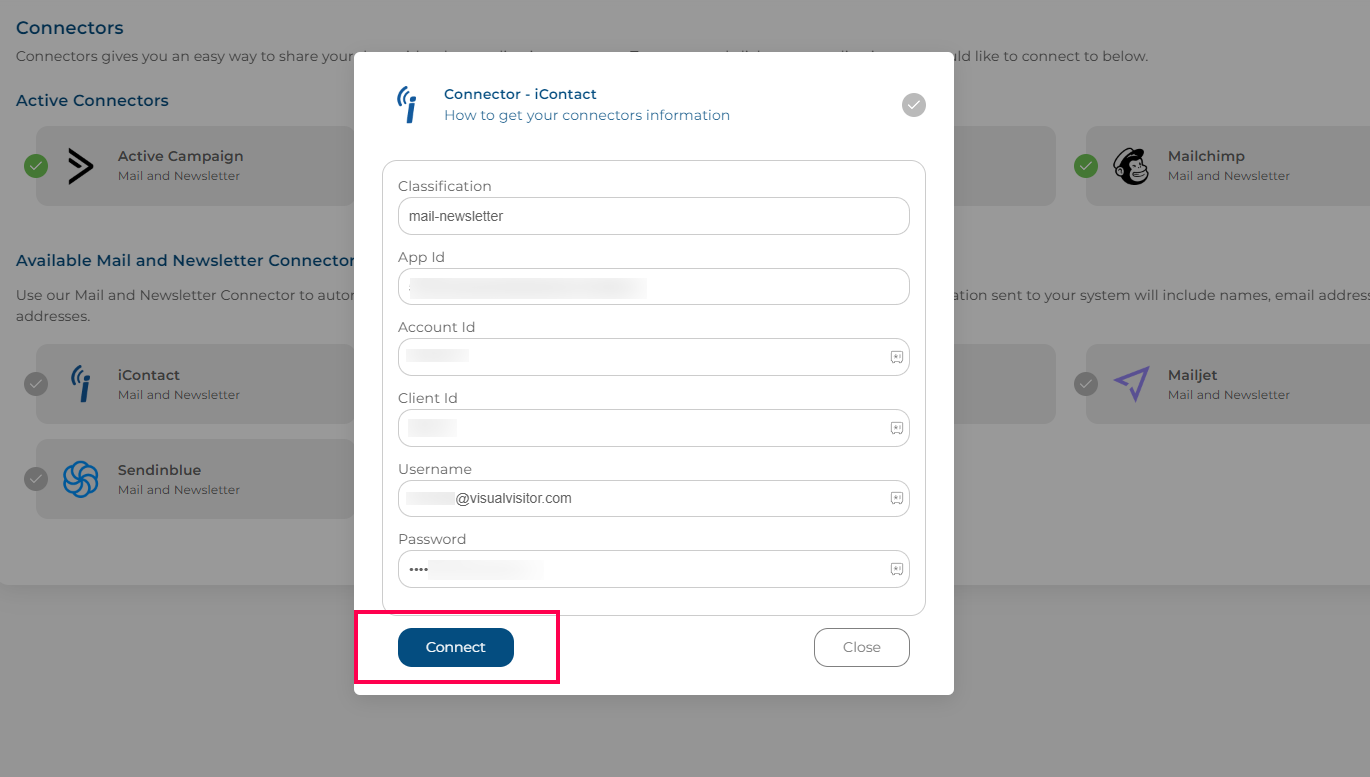
Task: Click grey check circle in dialog header
Action: pyautogui.click(x=914, y=105)
